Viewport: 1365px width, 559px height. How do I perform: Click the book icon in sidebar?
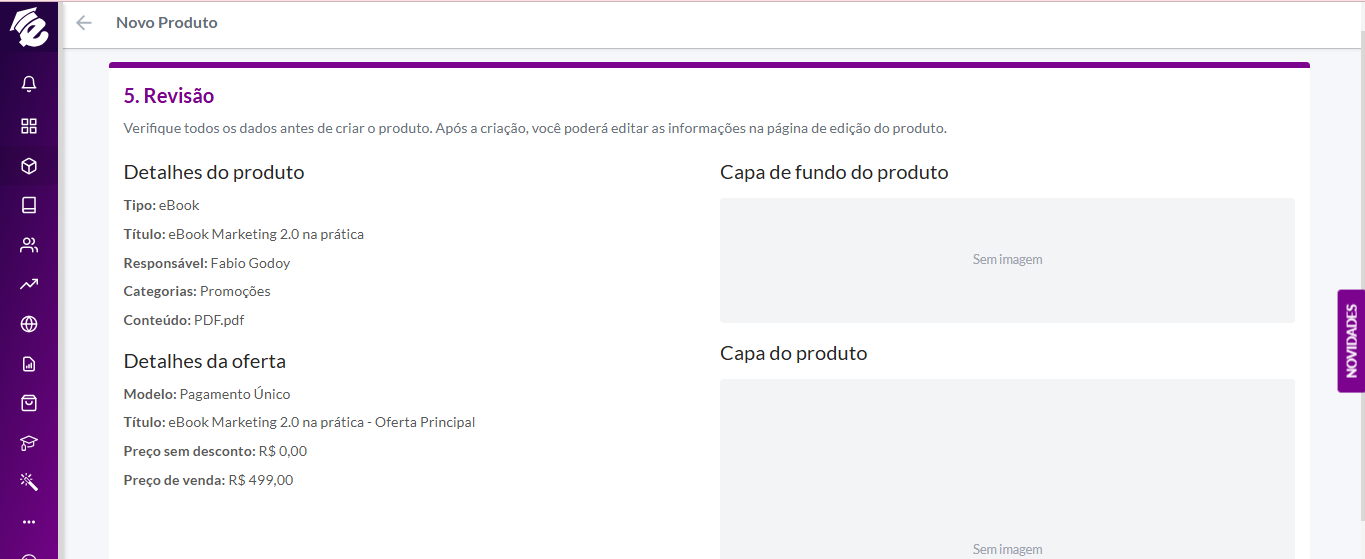(x=29, y=205)
